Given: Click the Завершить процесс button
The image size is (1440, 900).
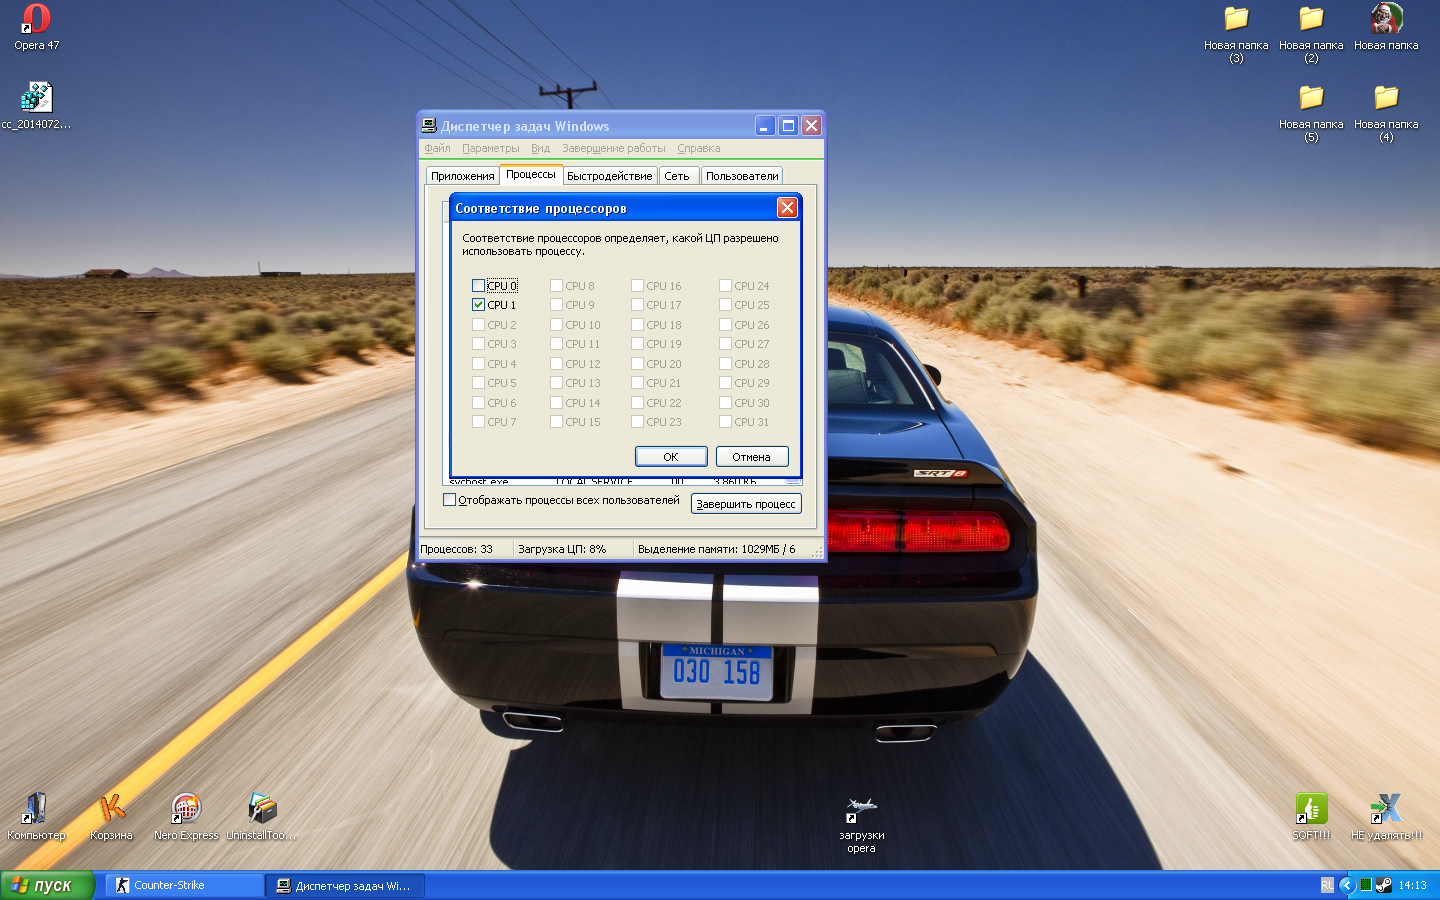Looking at the screenshot, I should 746,504.
